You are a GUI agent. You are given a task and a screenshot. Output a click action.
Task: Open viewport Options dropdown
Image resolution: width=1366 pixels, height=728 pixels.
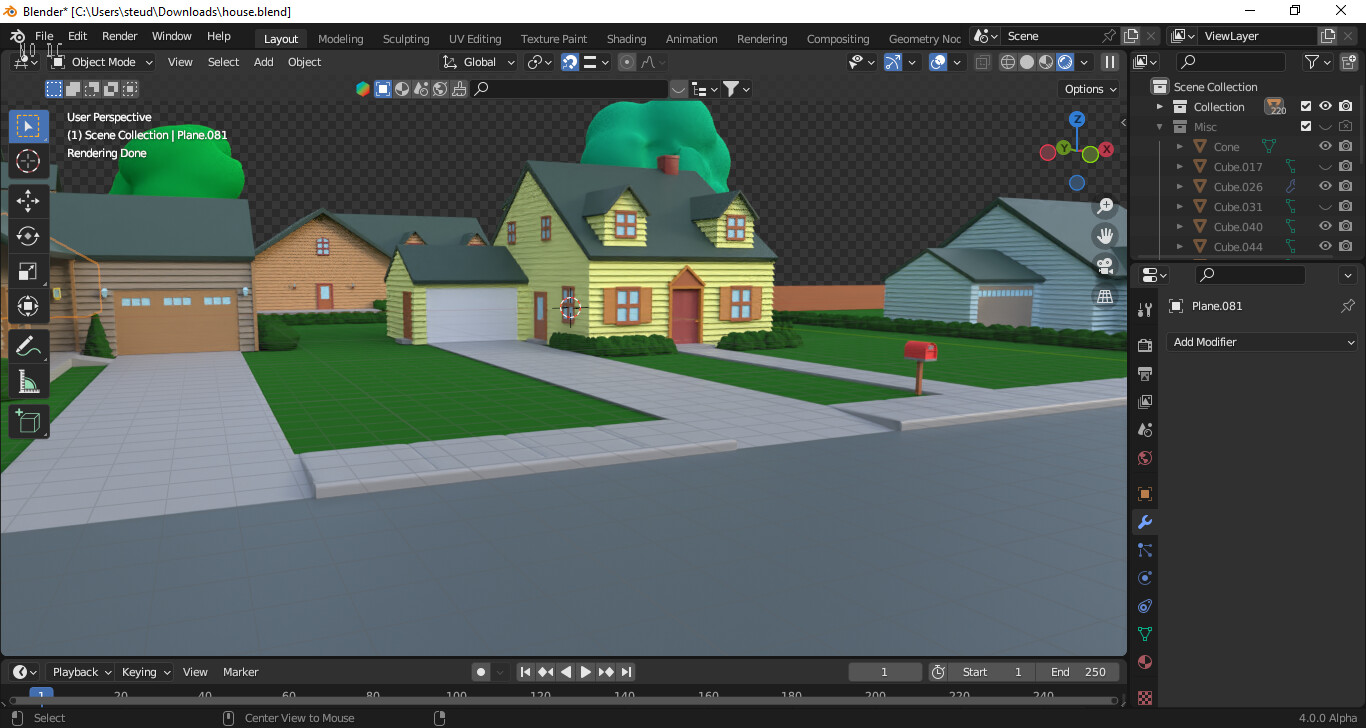point(1089,89)
